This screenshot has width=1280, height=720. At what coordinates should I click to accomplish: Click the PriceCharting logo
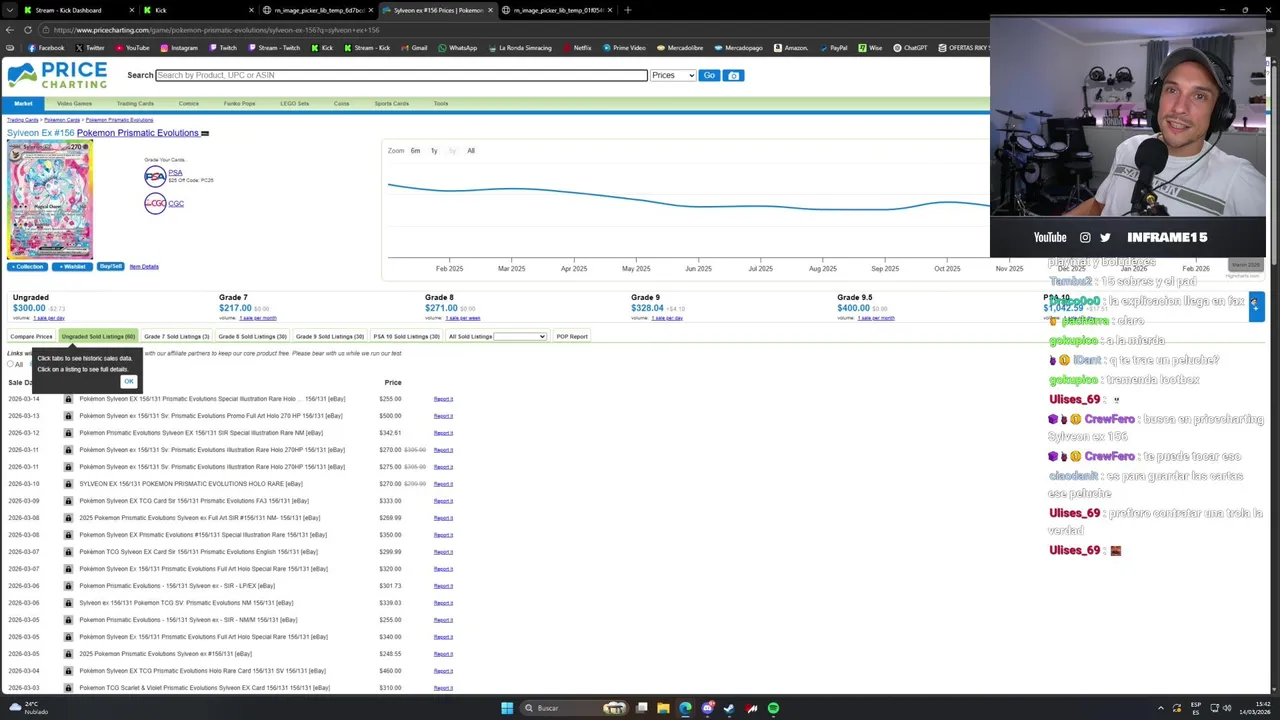[57, 75]
